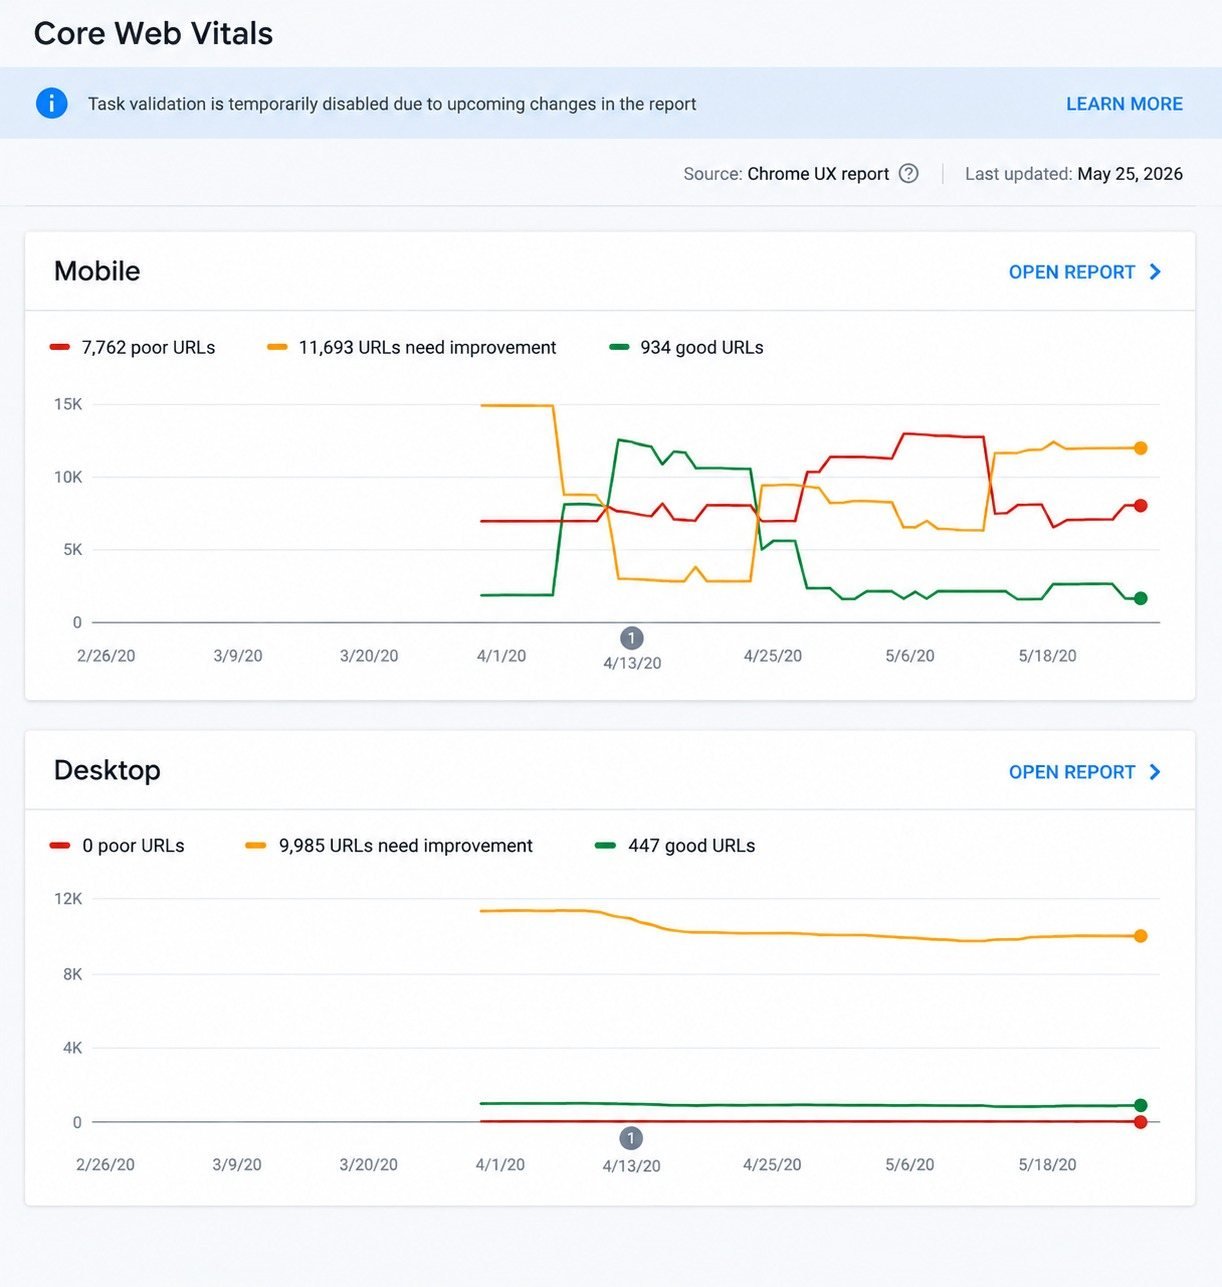This screenshot has width=1222, height=1287.
Task: Click the 4/1/20 date label on Mobile chart
Action: click(x=501, y=656)
